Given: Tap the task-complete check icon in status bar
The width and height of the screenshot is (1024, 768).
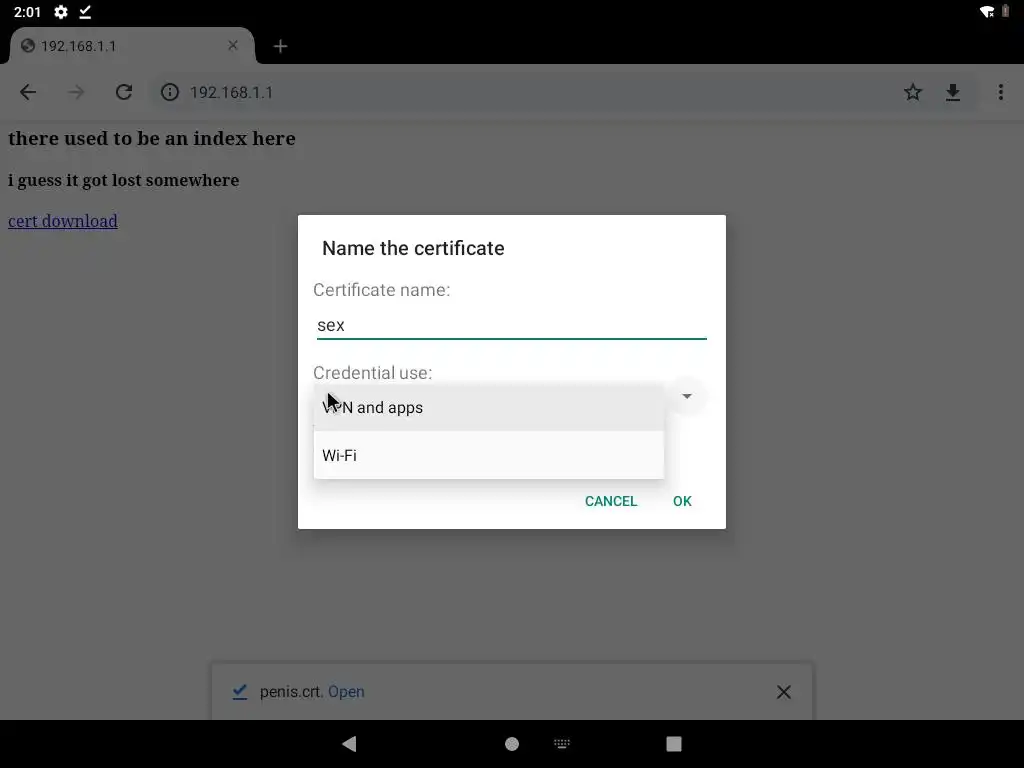Looking at the screenshot, I should (x=85, y=12).
